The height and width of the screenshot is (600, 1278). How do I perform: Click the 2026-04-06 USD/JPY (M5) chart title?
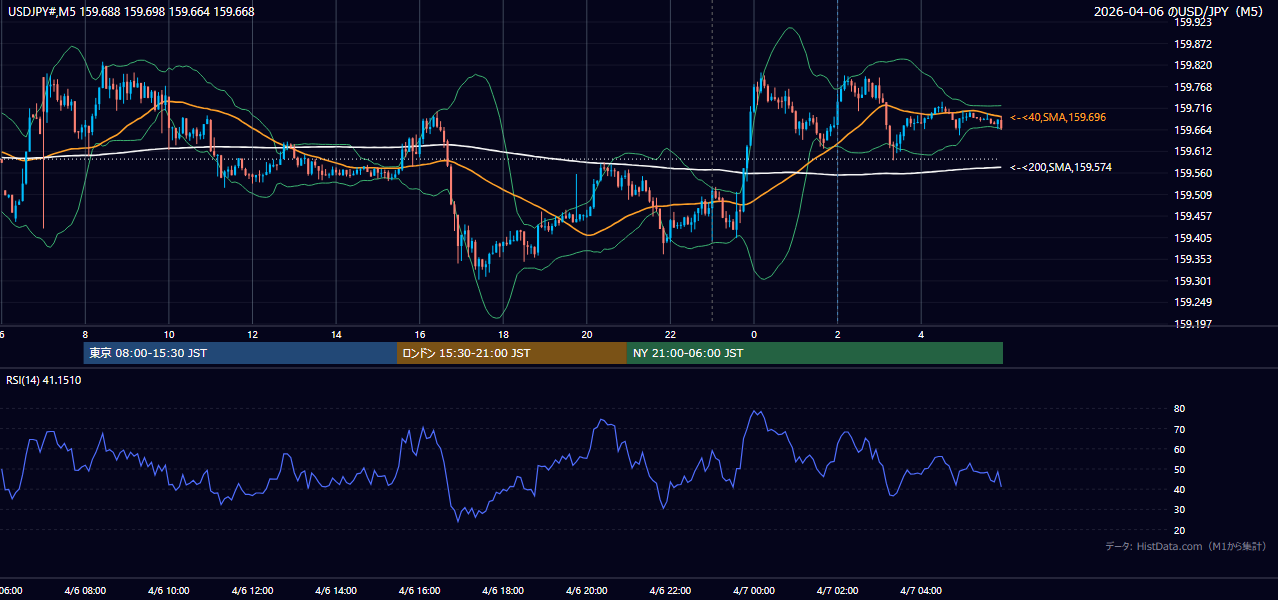pyautogui.click(x=1179, y=12)
